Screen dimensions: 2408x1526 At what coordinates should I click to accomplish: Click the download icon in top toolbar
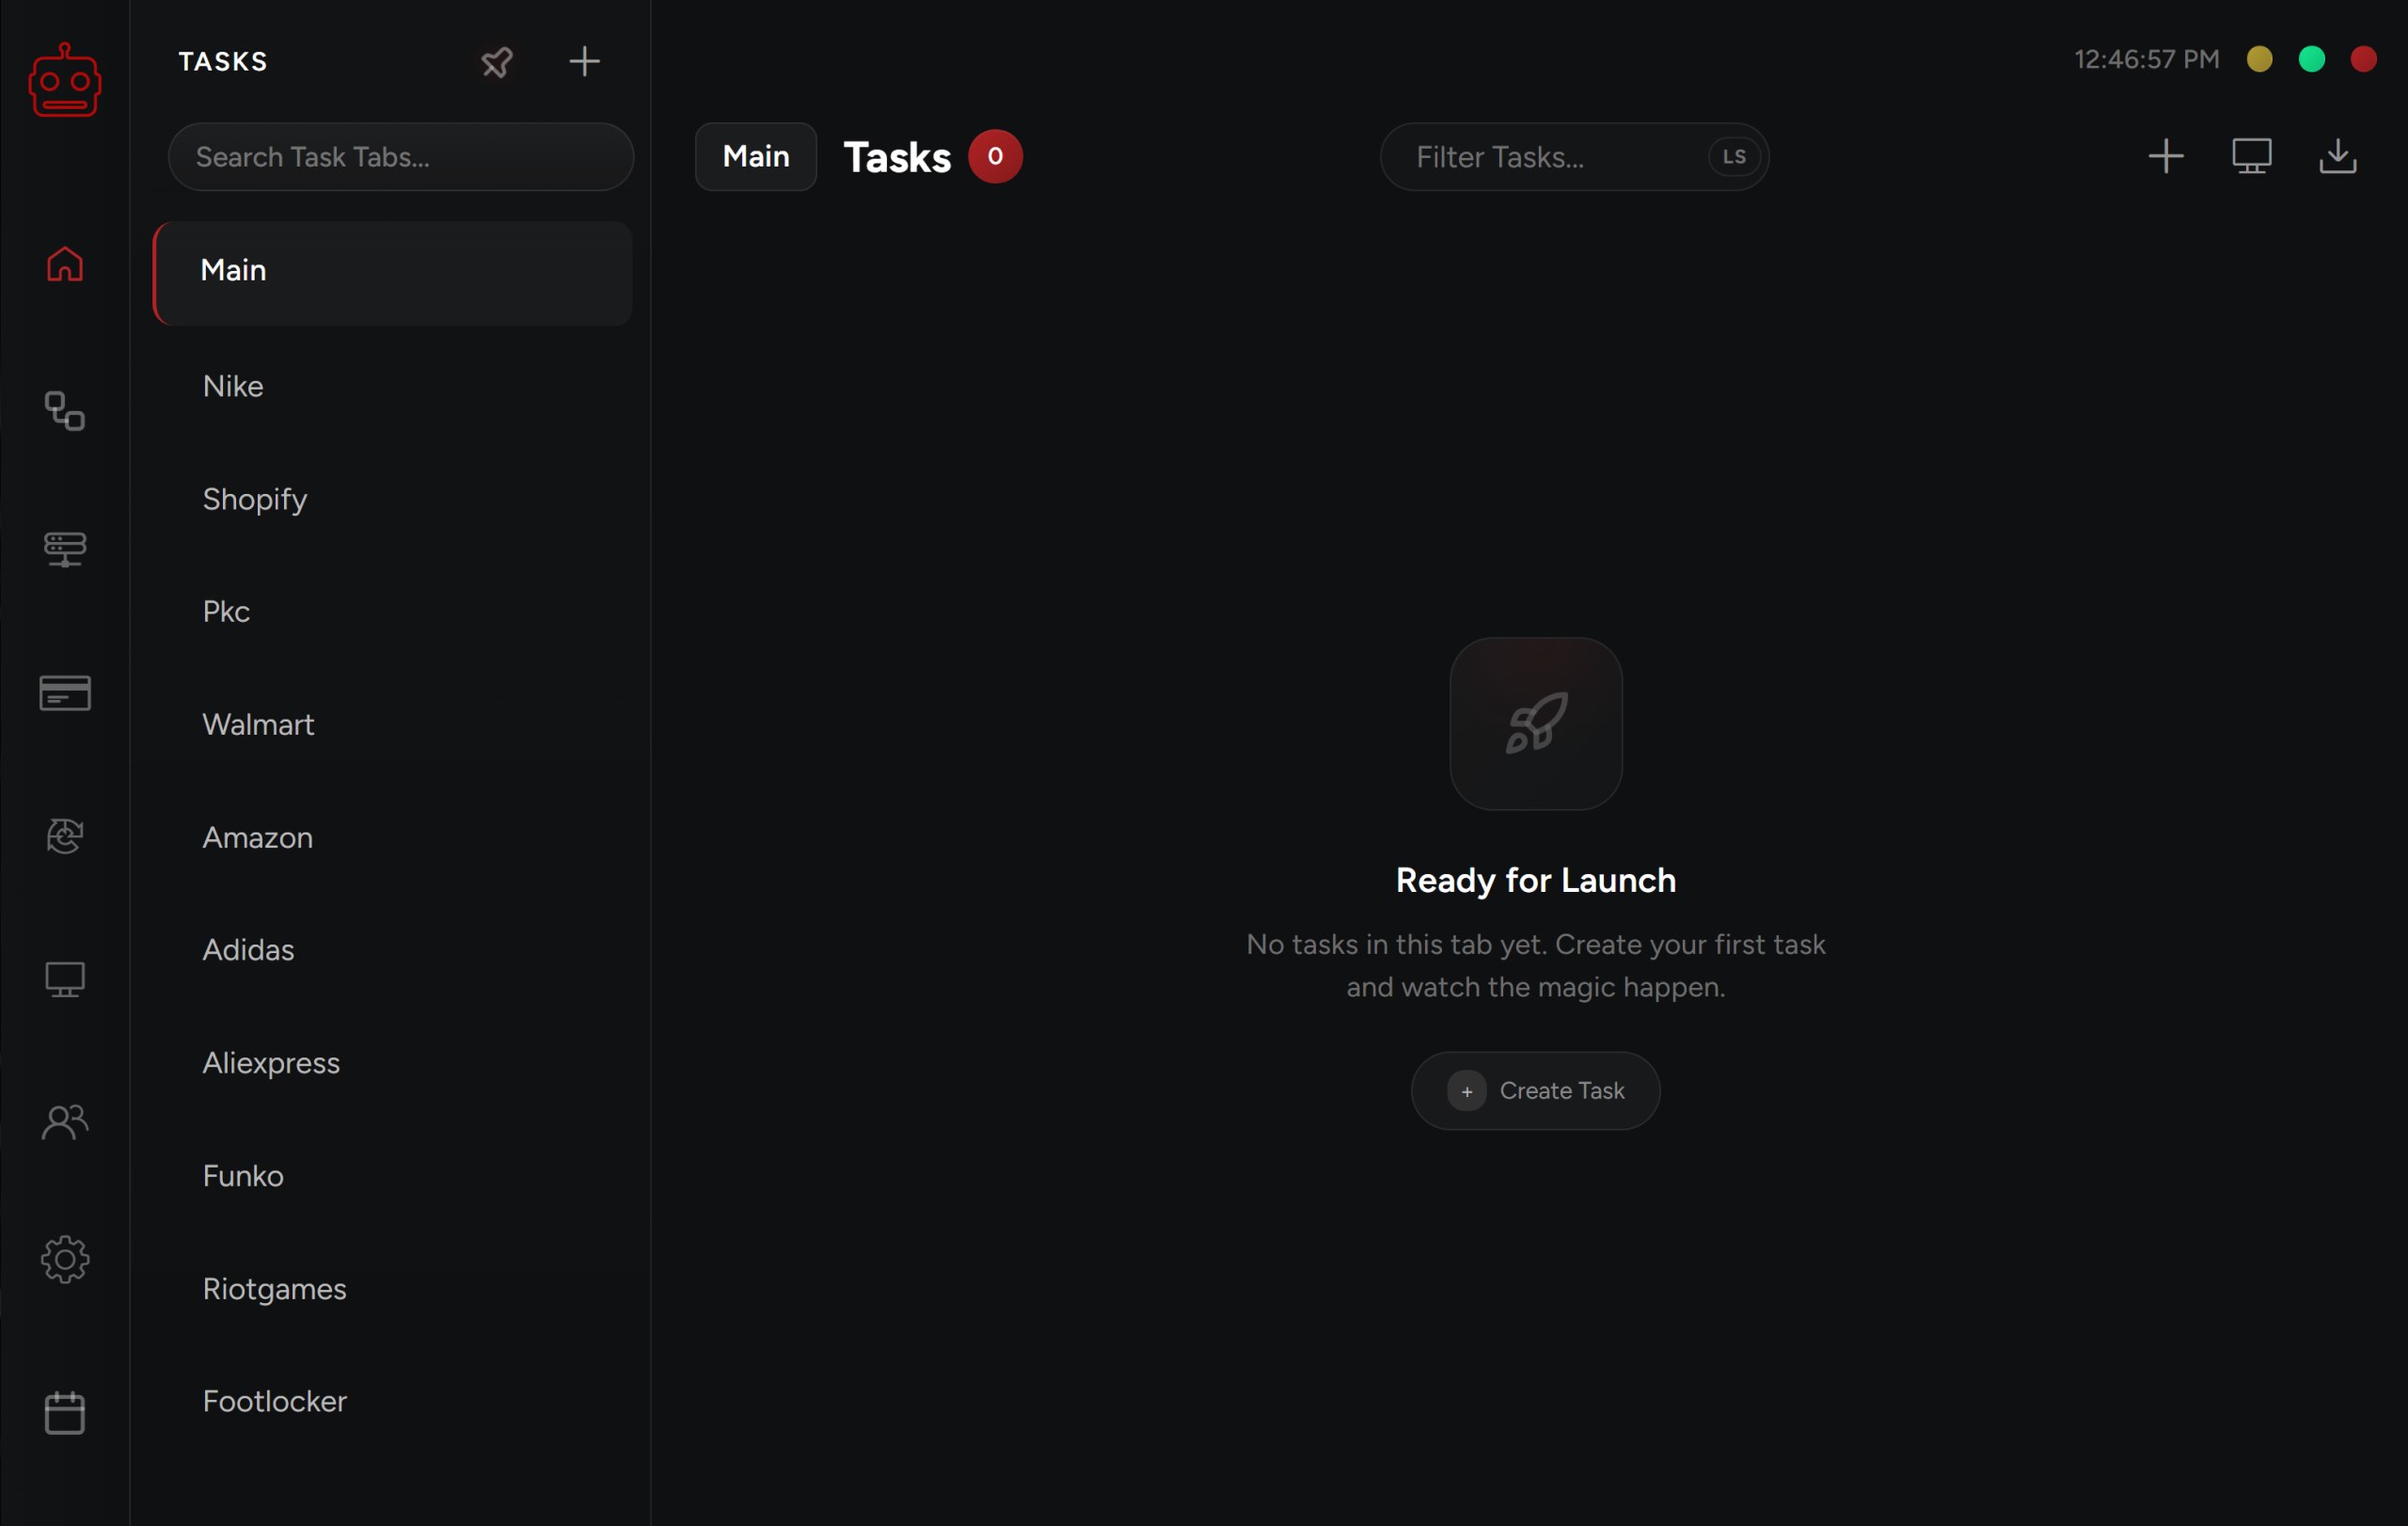(2337, 157)
